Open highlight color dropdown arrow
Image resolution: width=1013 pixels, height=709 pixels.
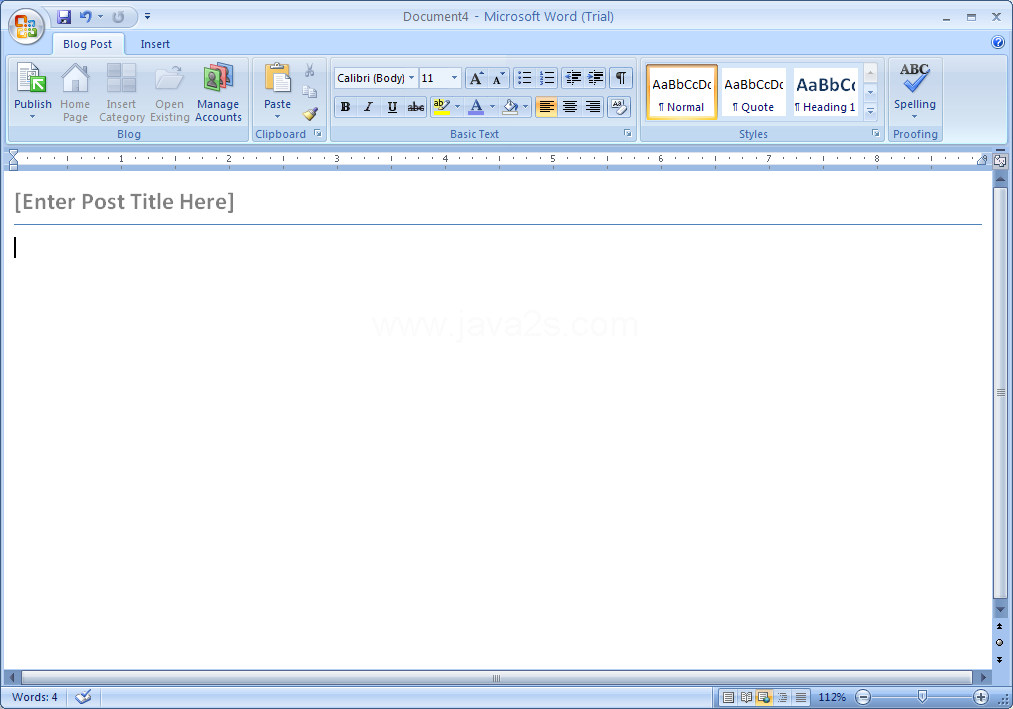457,107
